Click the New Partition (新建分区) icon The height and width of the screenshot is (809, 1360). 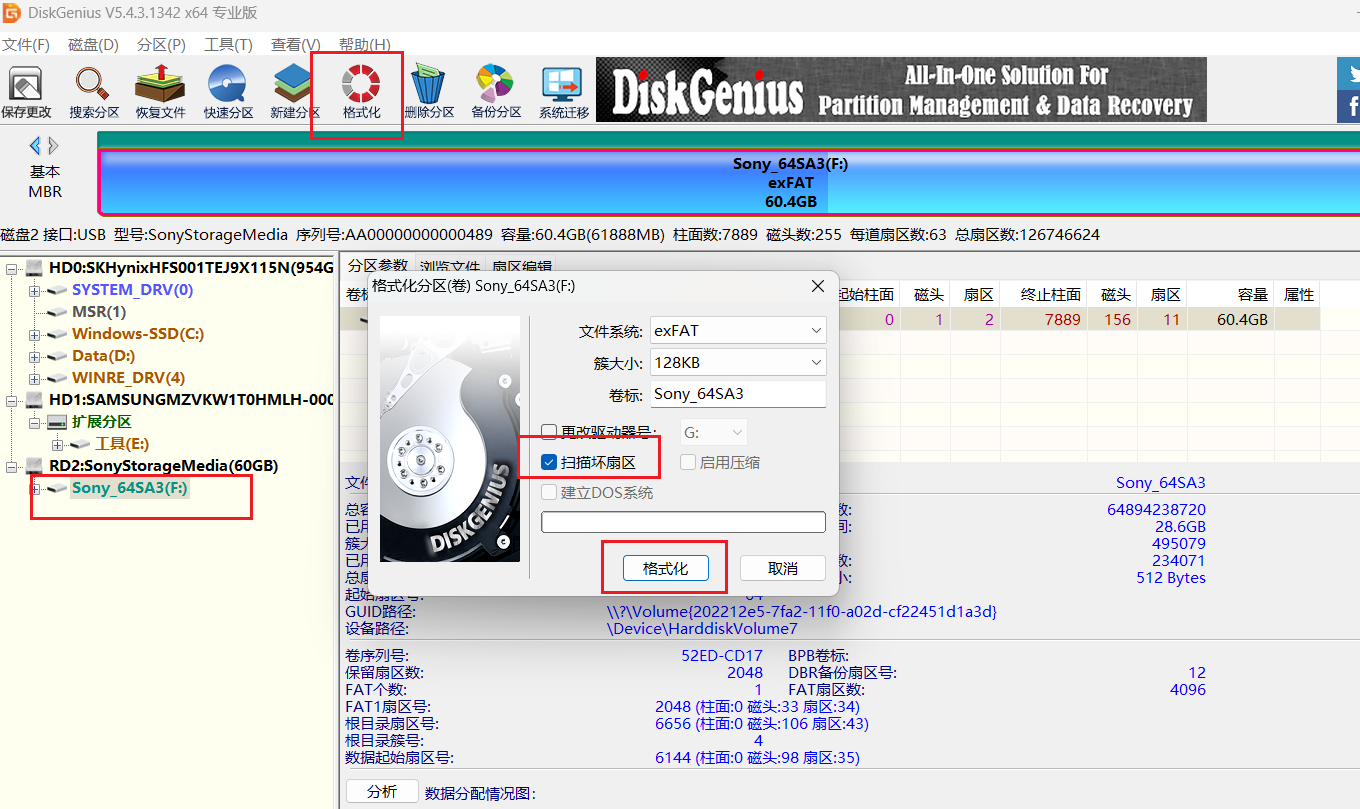click(x=295, y=92)
